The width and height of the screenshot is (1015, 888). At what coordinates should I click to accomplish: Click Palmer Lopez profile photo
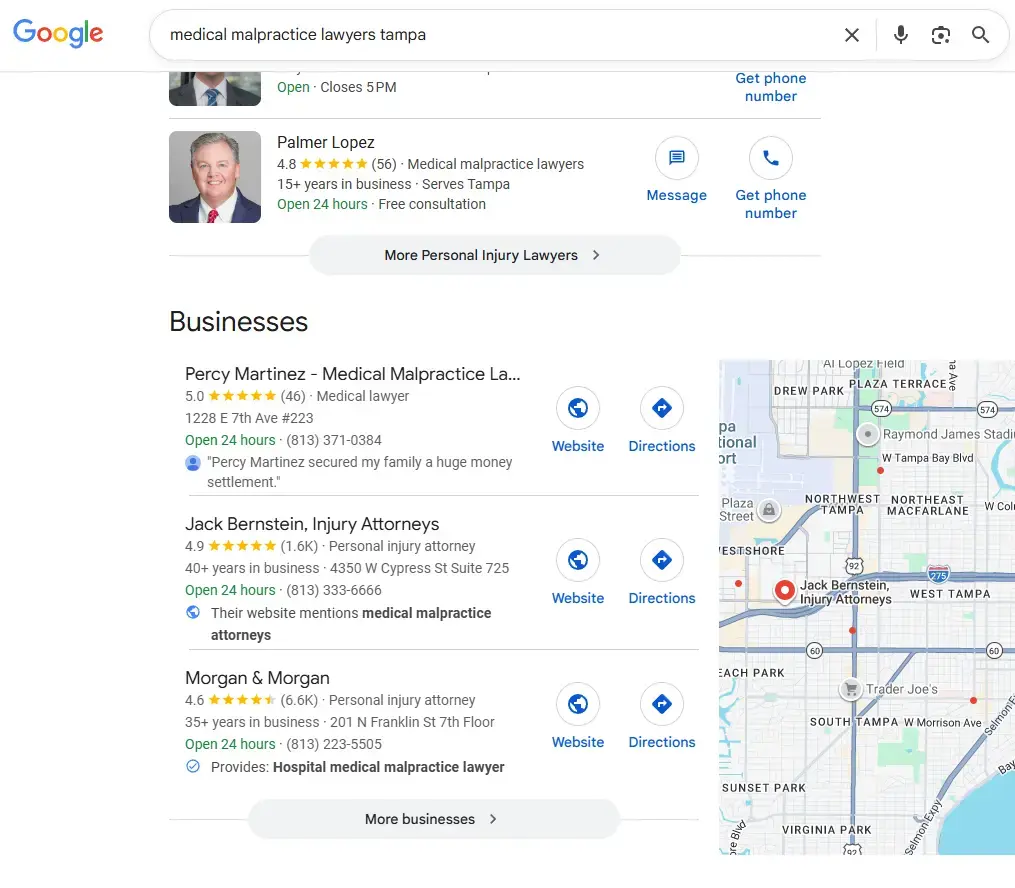[215, 177]
